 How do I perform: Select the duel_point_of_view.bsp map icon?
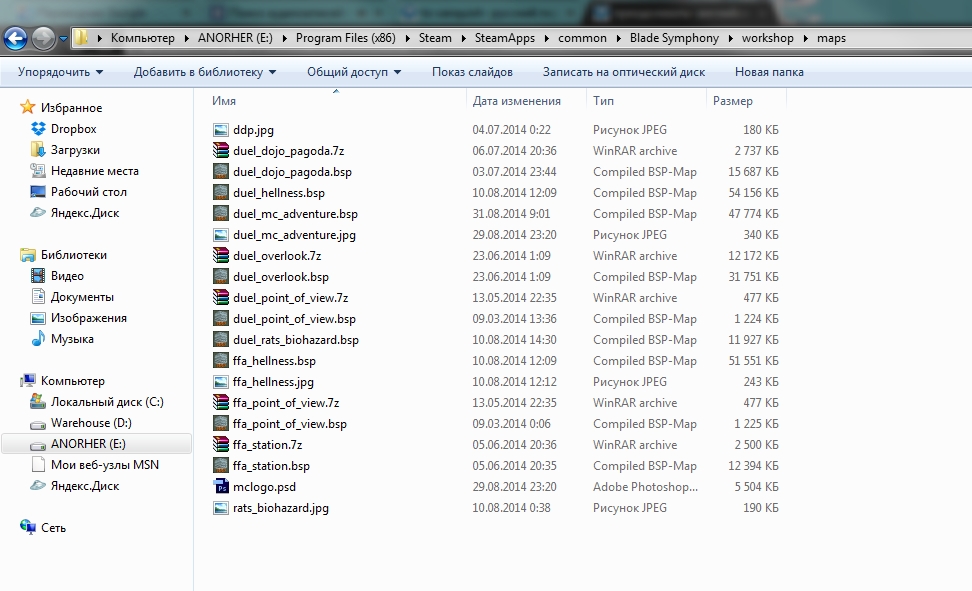coord(221,319)
